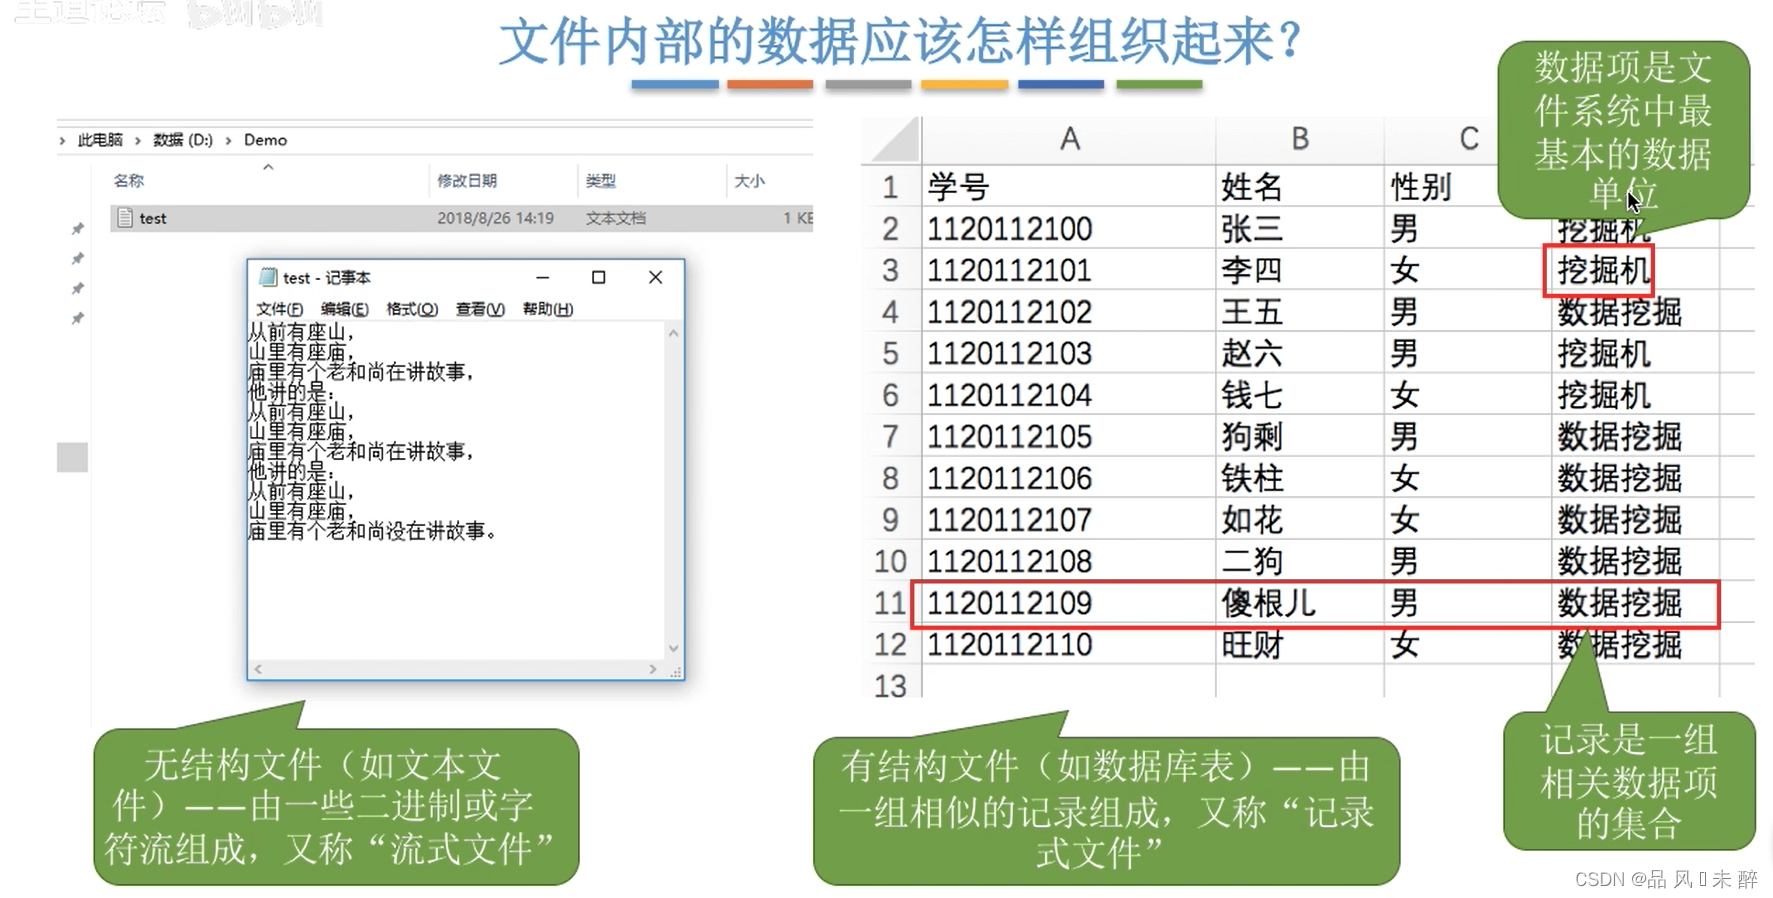Click the cell containing 1120112102
This screenshot has height=898, width=1773.
(1069, 312)
